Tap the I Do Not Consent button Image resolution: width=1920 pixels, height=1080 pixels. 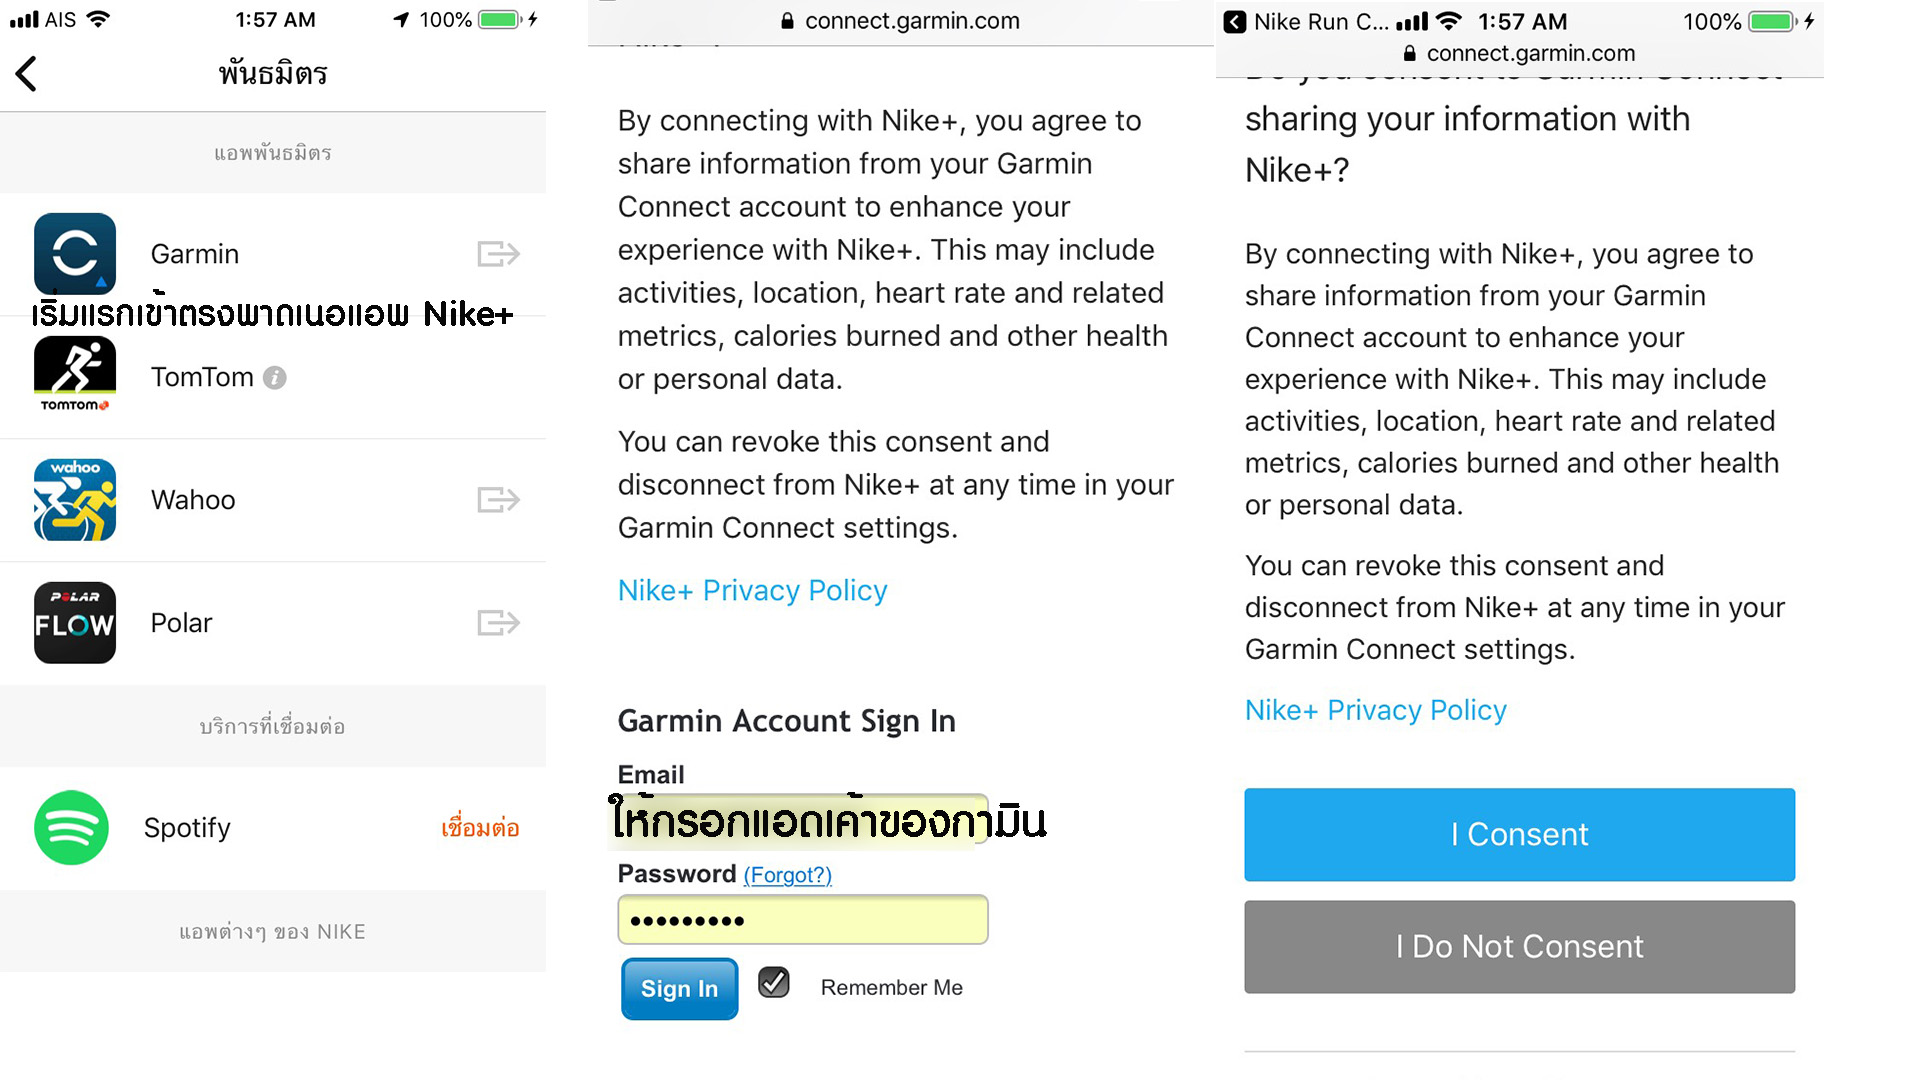(x=1519, y=947)
